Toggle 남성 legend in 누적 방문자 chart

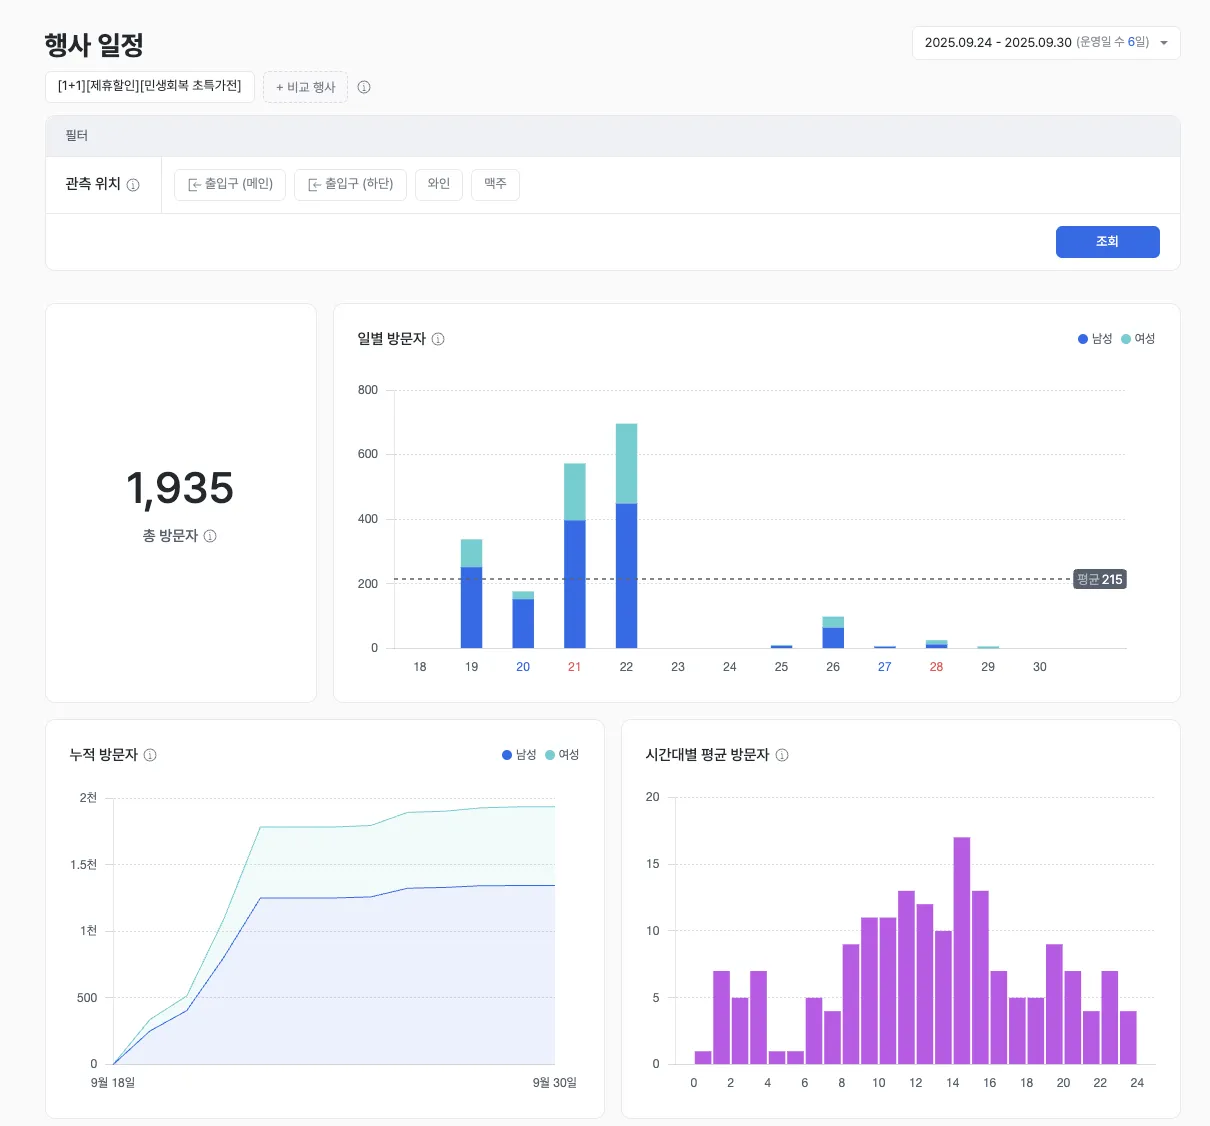519,755
